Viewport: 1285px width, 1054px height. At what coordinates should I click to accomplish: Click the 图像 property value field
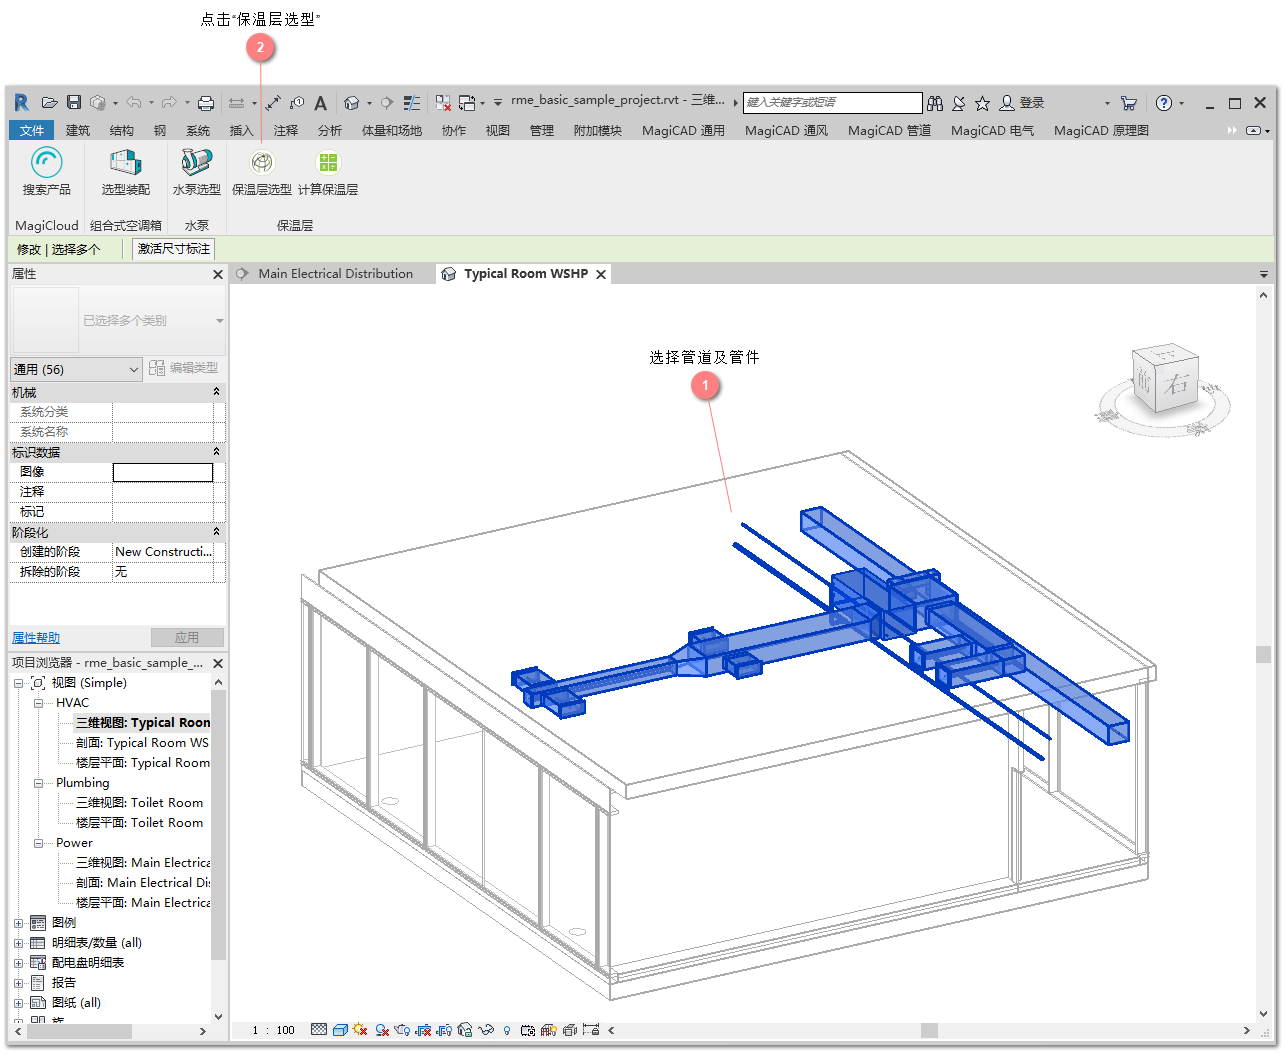[x=163, y=472]
